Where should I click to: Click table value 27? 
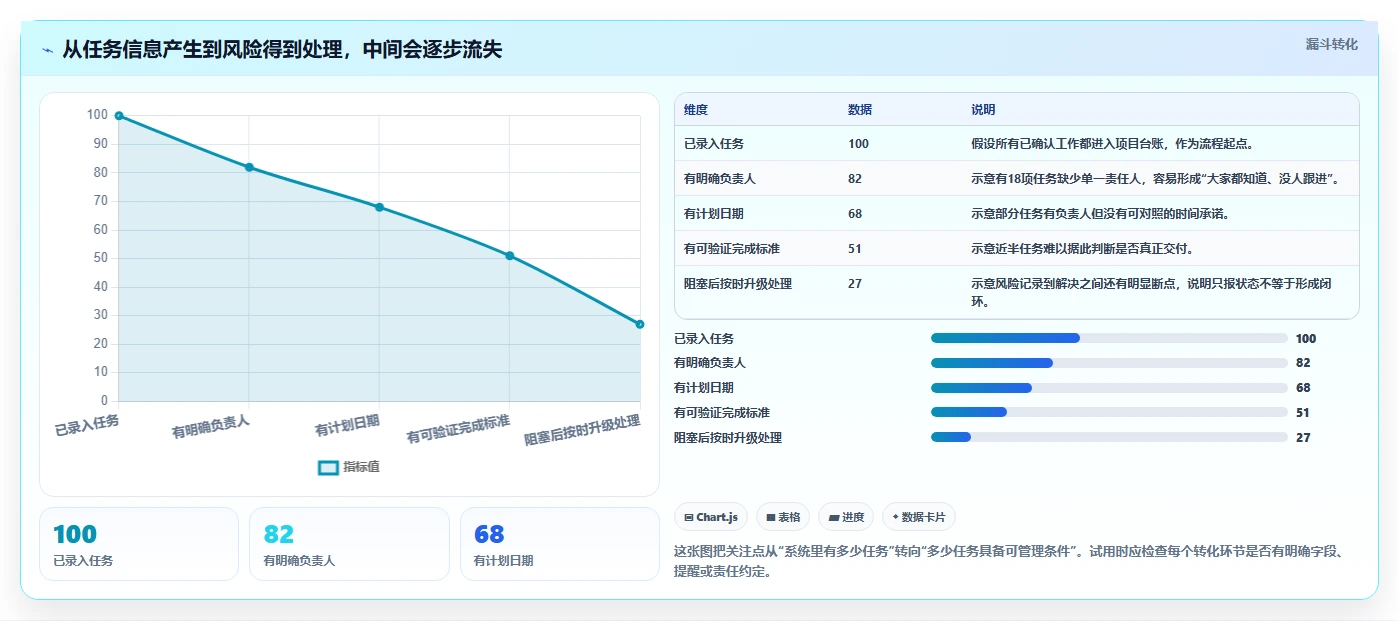coord(855,284)
